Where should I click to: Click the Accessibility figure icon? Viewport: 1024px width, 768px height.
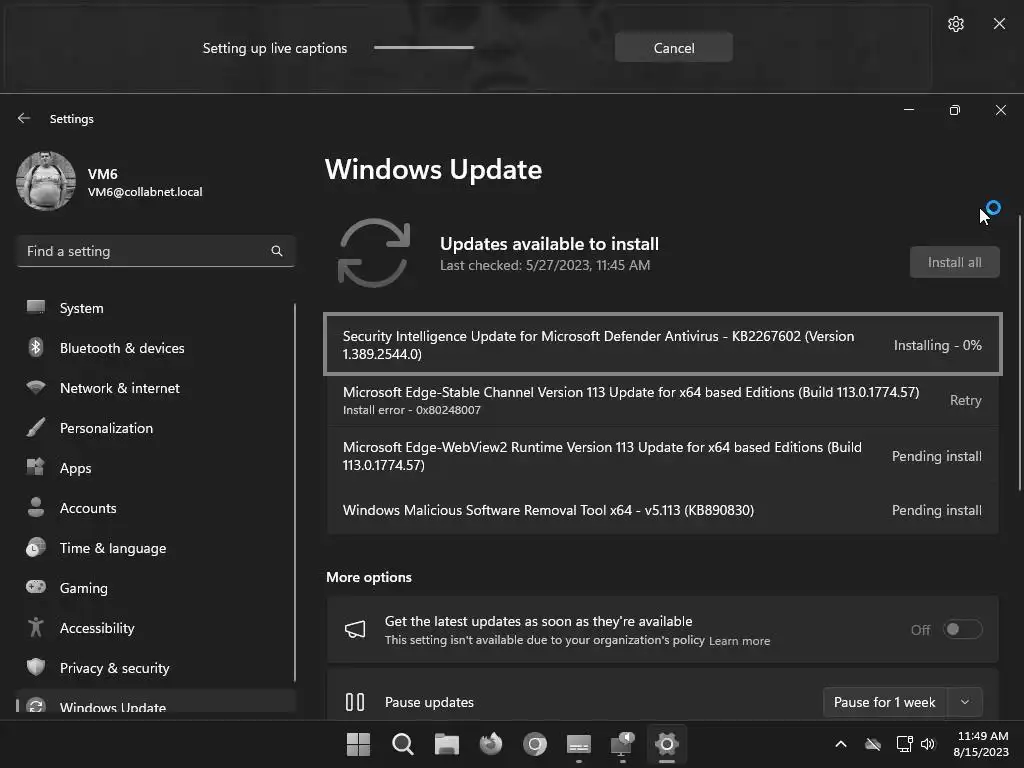coord(36,627)
